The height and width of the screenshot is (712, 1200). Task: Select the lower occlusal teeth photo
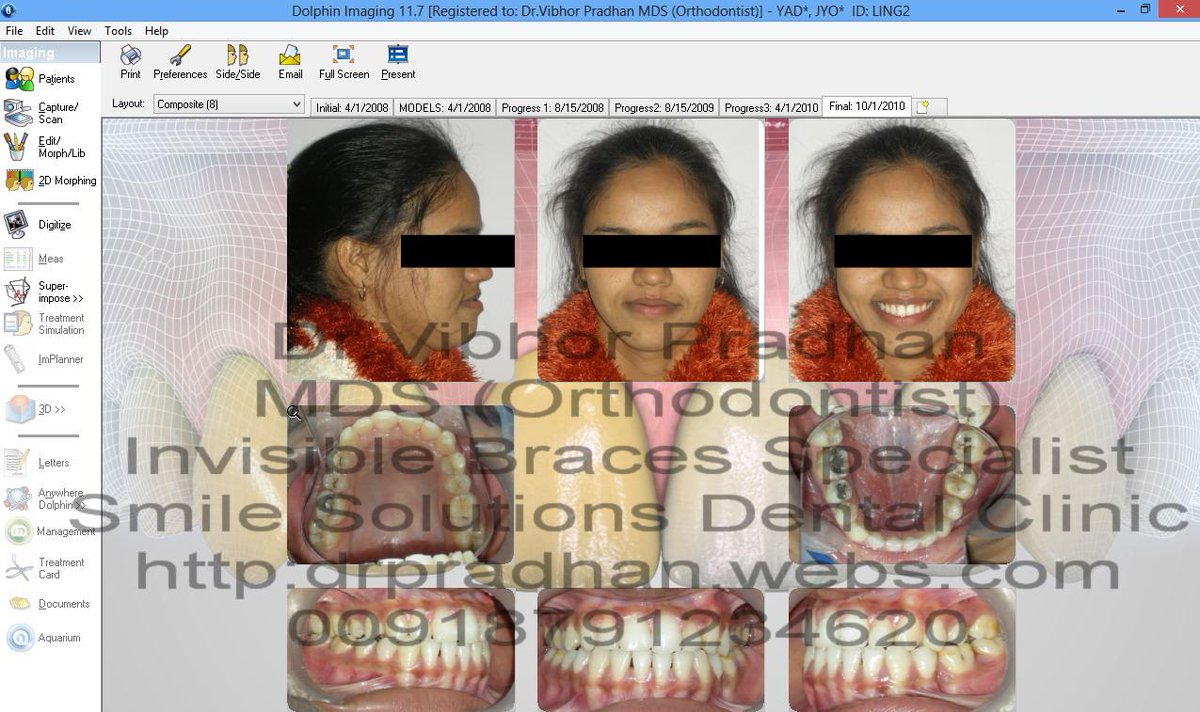[902, 485]
